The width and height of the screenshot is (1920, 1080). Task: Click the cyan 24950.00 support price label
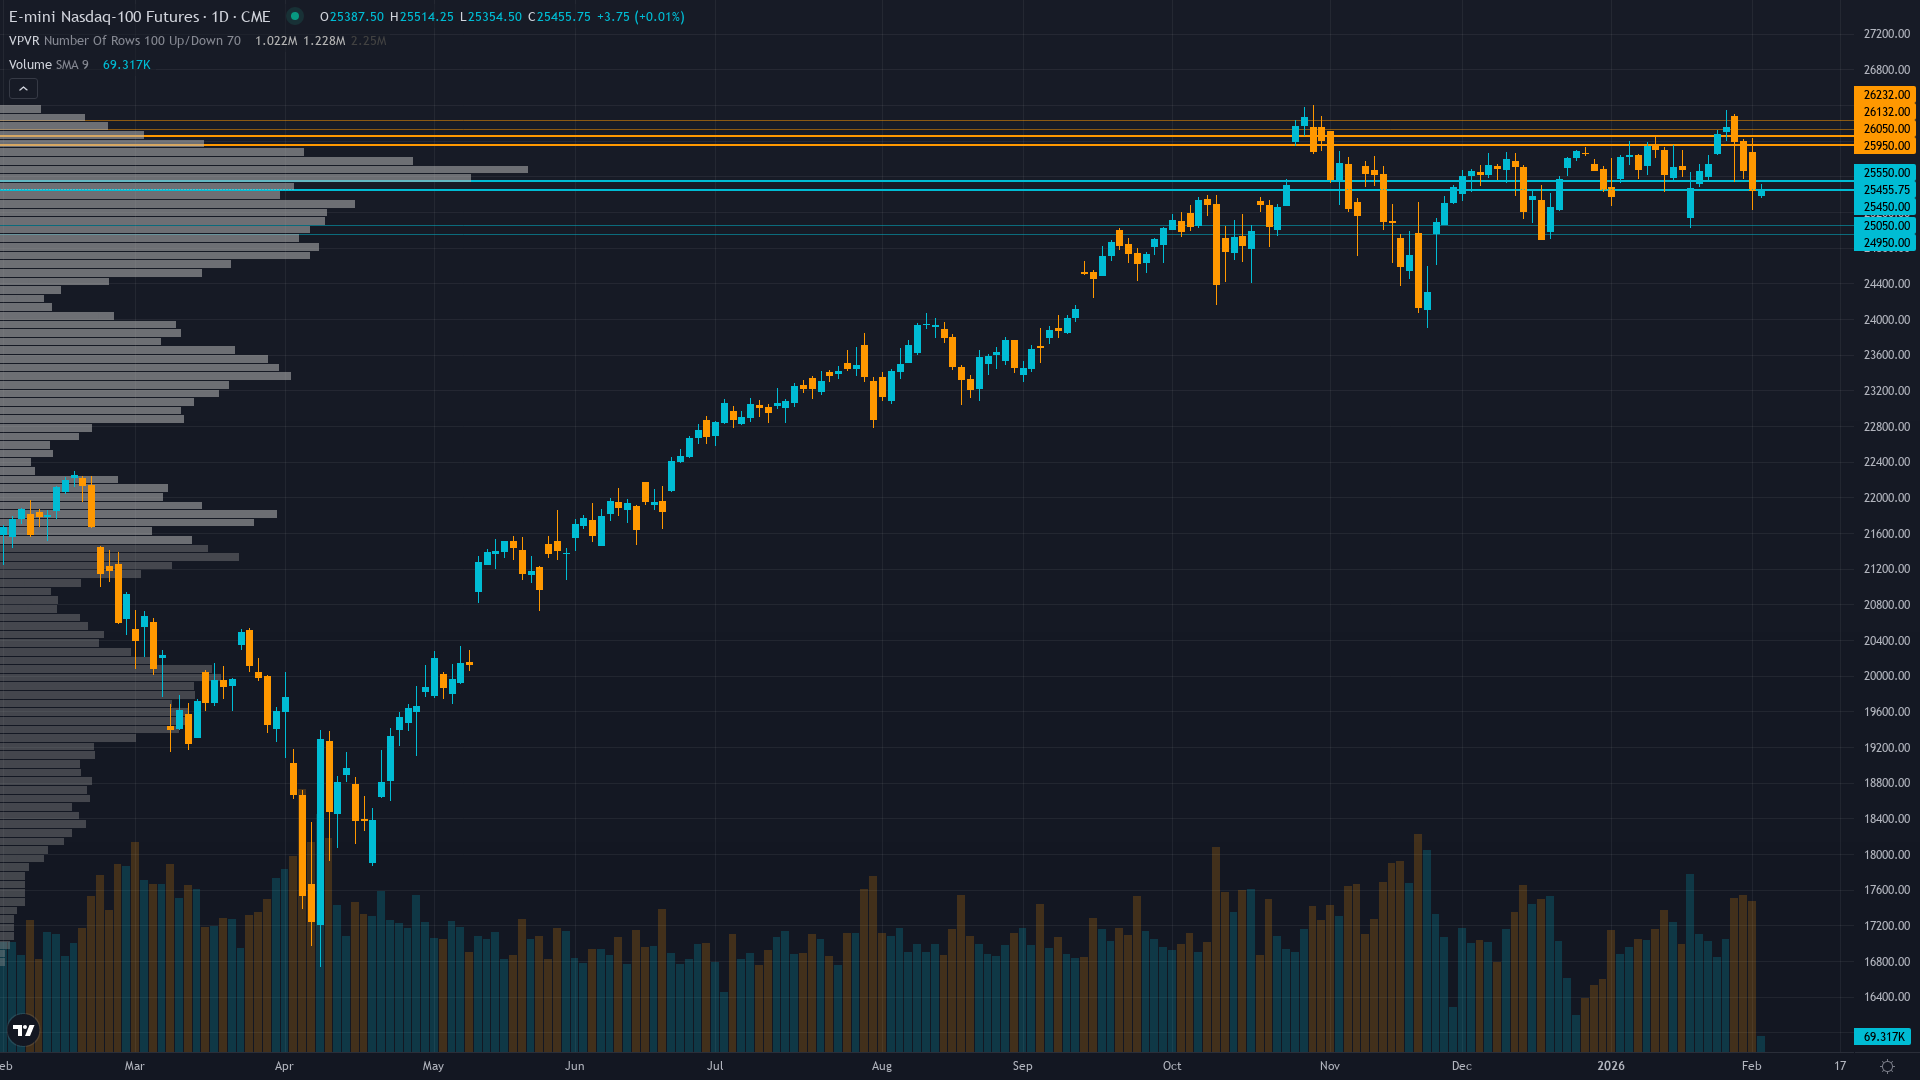tap(1884, 242)
